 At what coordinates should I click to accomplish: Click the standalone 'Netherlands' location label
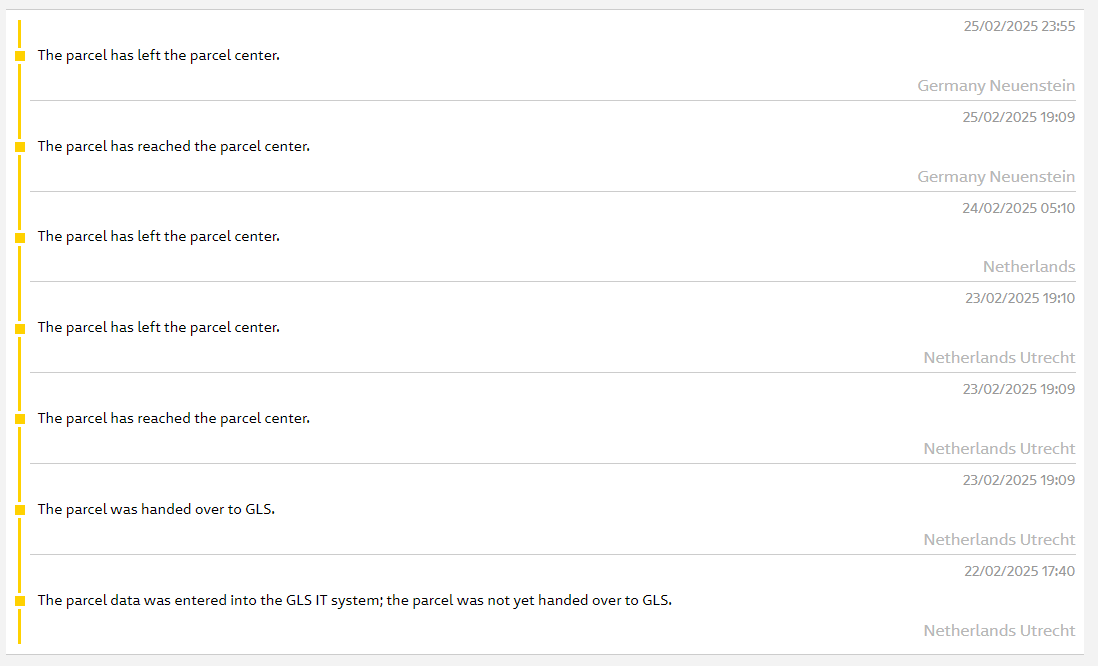pyautogui.click(x=1029, y=267)
